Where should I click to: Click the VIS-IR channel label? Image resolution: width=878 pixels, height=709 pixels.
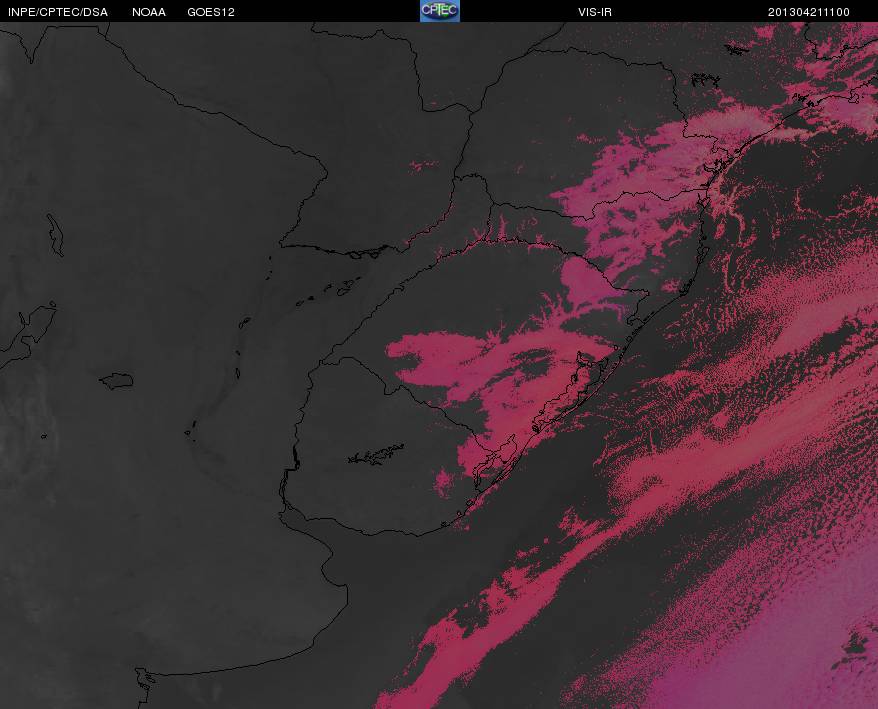[595, 12]
